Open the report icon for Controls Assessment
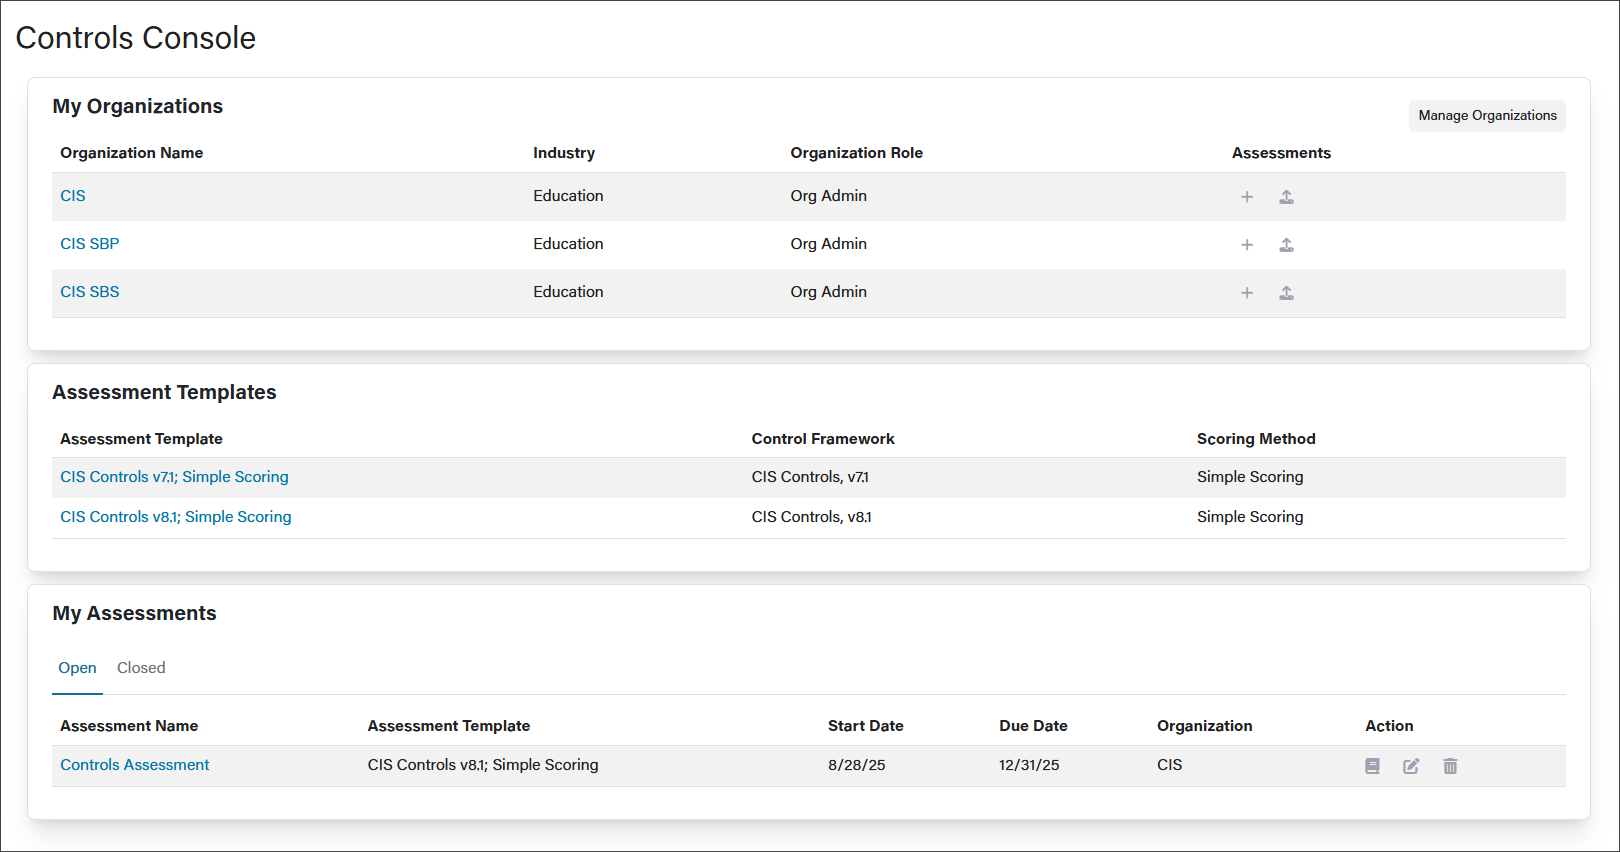This screenshot has height=852, width=1620. pyautogui.click(x=1372, y=766)
